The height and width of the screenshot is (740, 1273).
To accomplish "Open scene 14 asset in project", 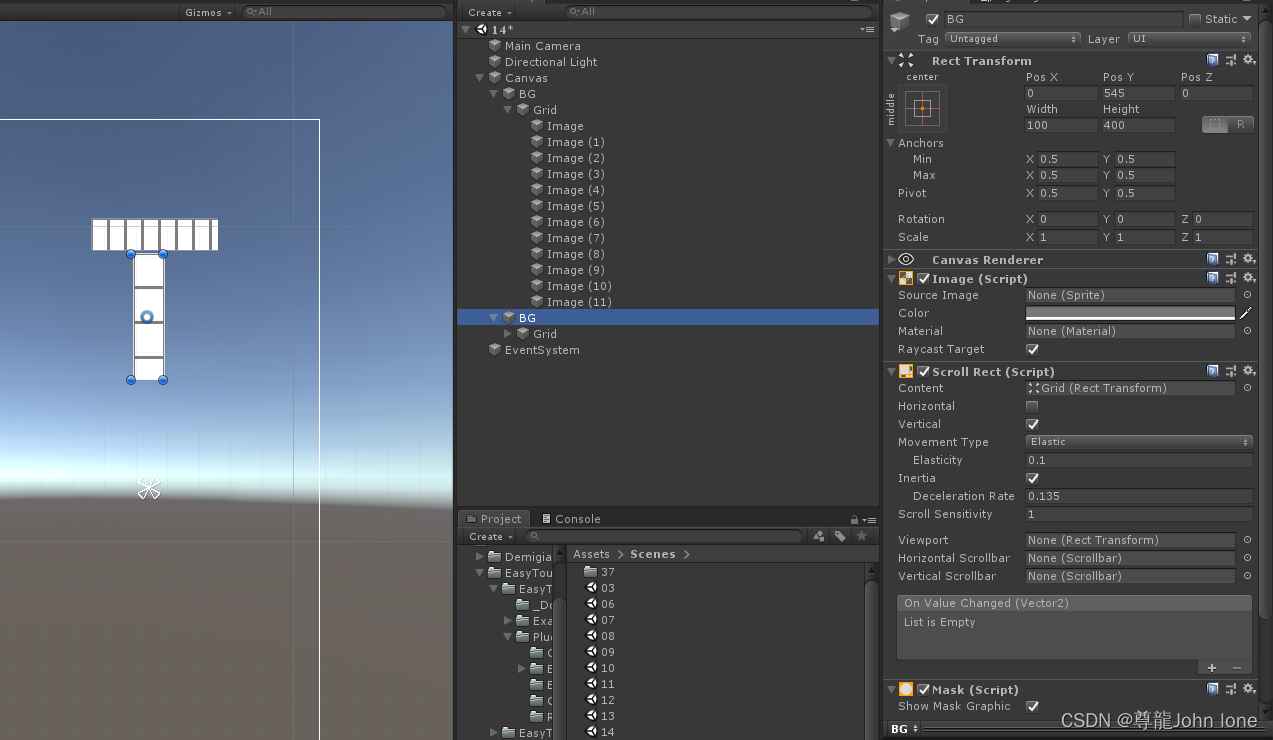I will (x=600, y=732).
